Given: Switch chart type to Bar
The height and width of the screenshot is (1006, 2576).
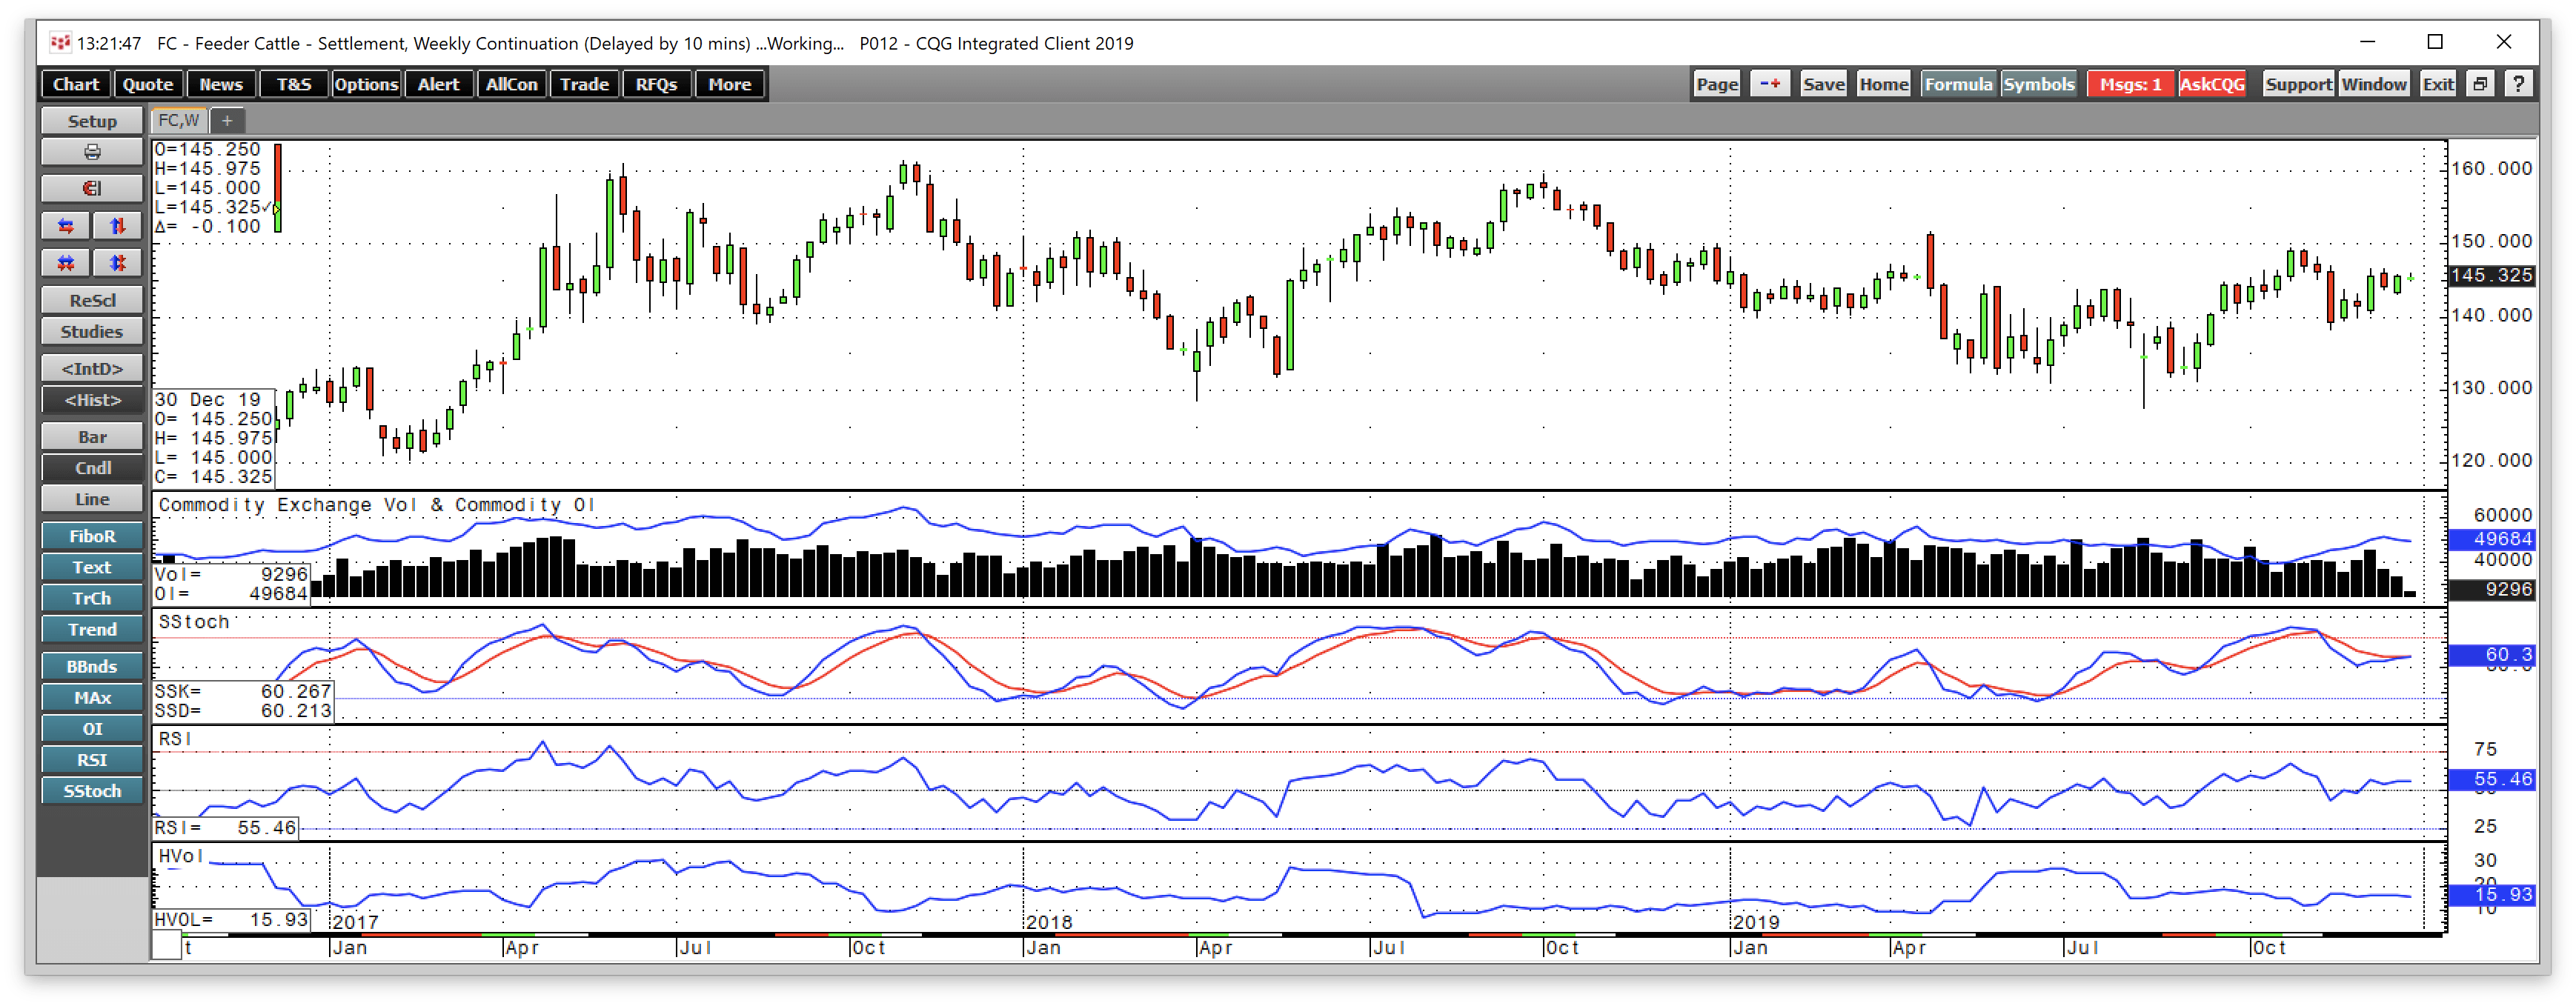Looking at the screenshot, I should coord(92,437).
